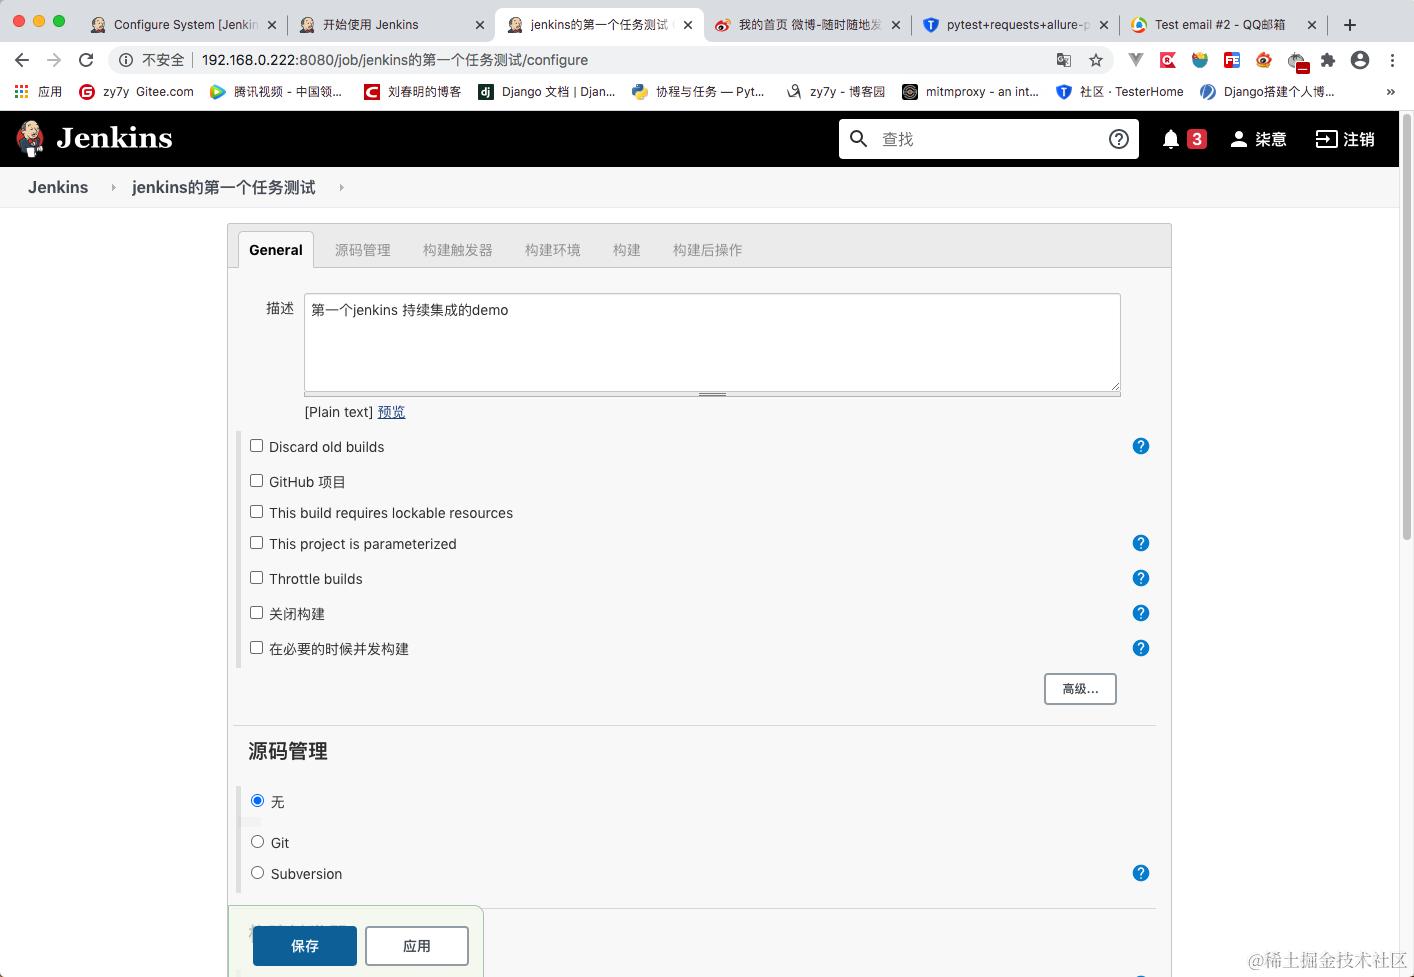This screenshot has height=977, width=1414.
Task: Switch to Configure System browser tab
Action: 185,24
